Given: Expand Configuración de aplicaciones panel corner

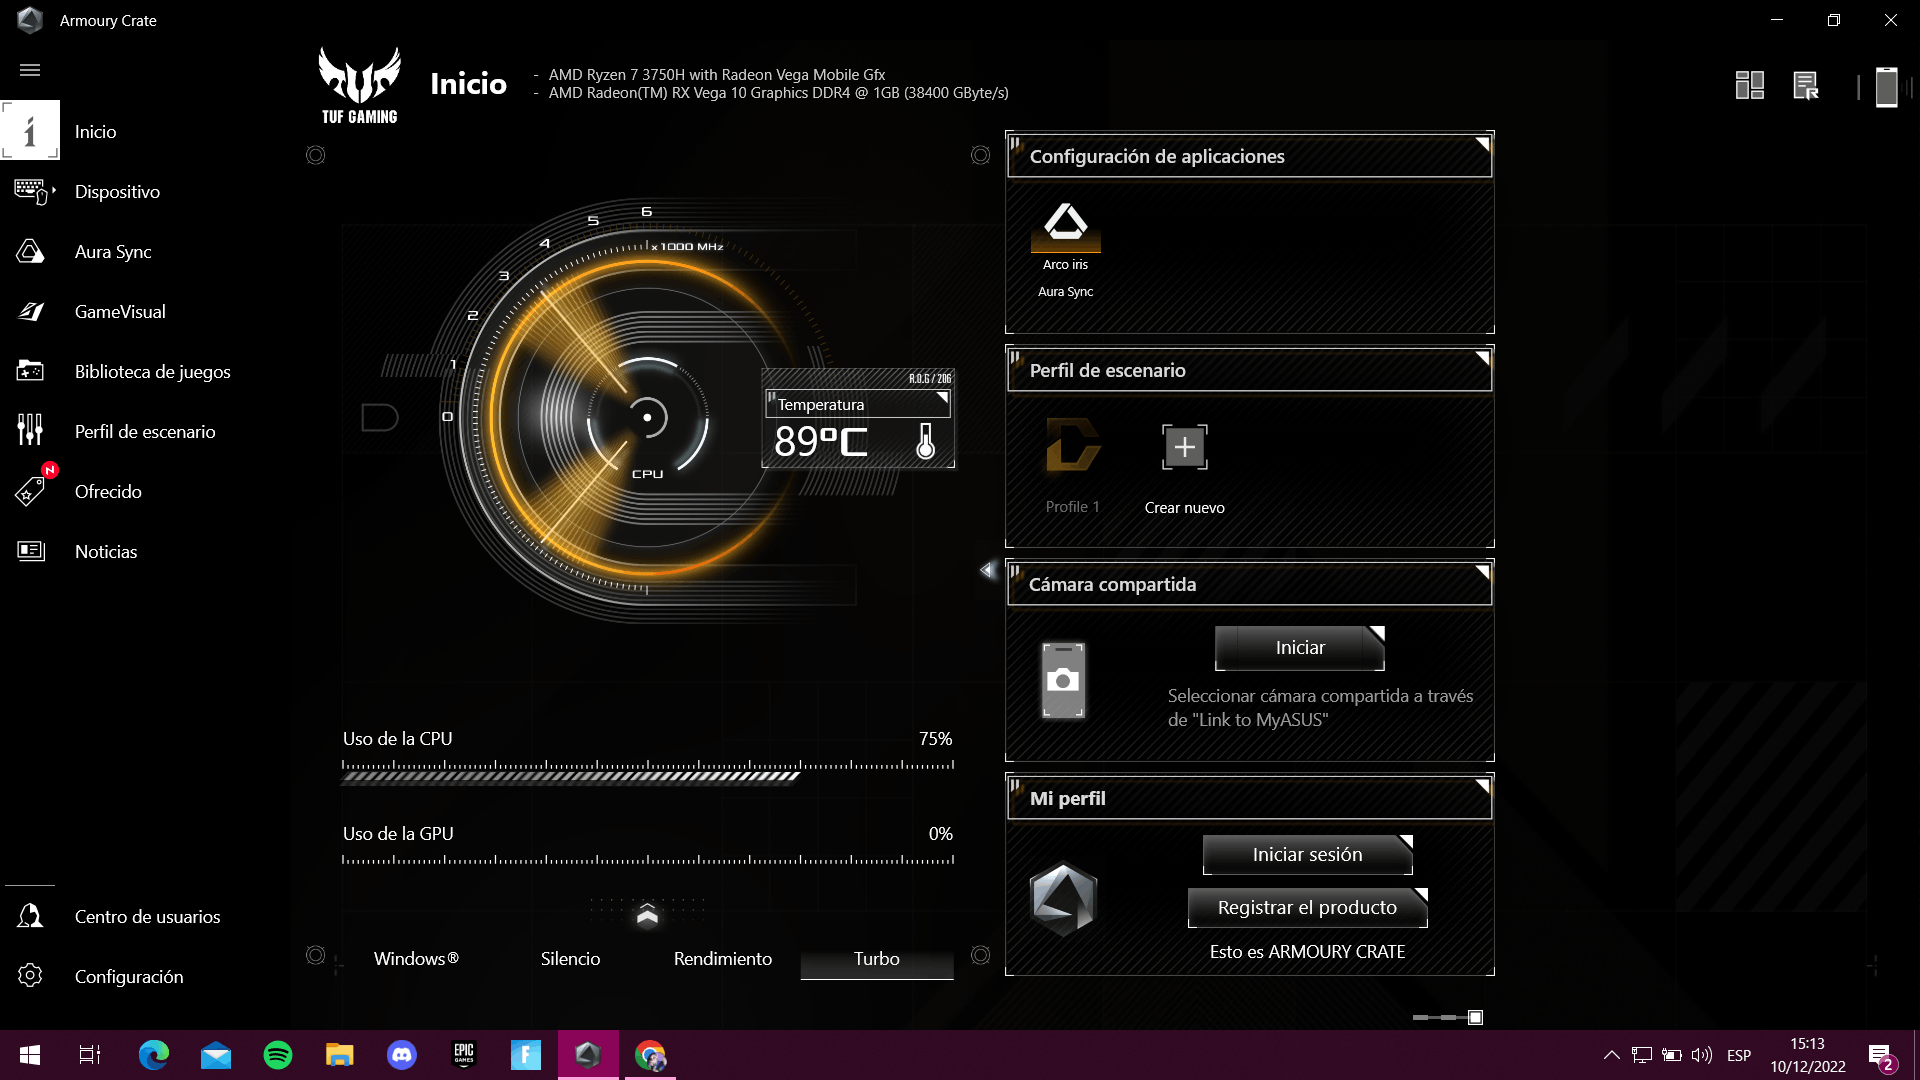Looking at the screenshot, I should [x=1482, y=144].
